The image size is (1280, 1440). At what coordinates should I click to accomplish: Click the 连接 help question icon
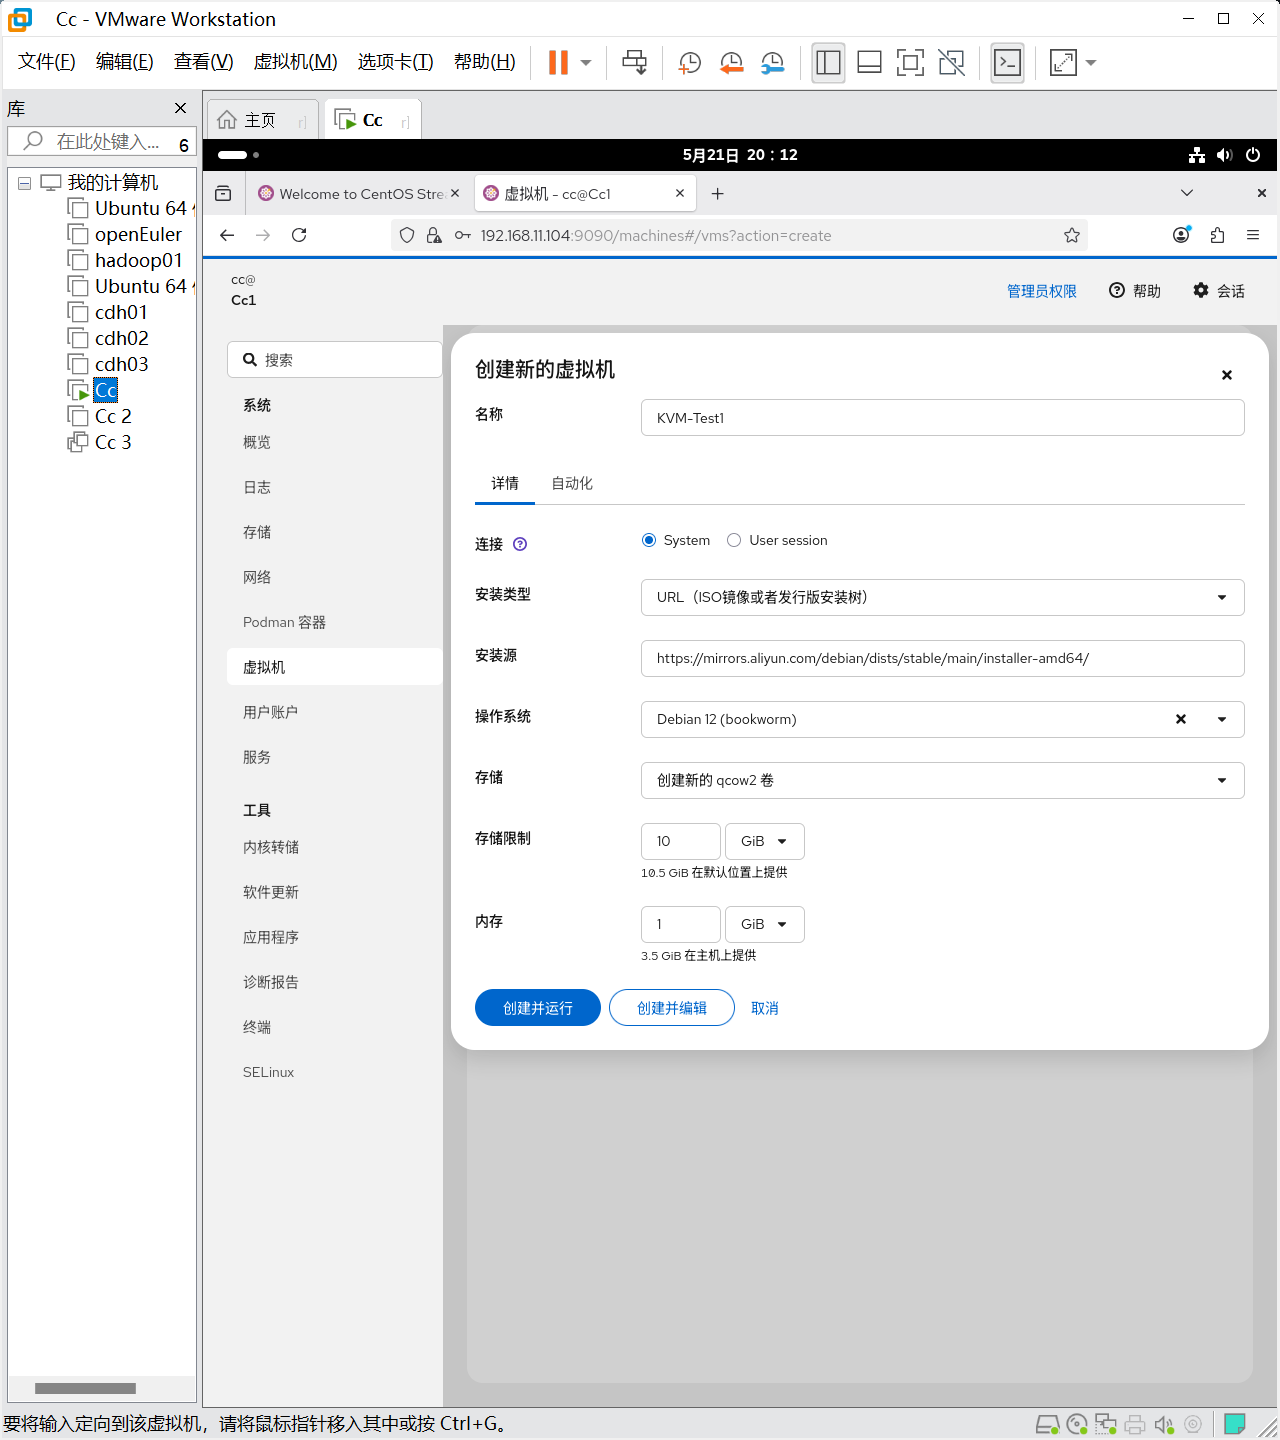tap(520, 544)
